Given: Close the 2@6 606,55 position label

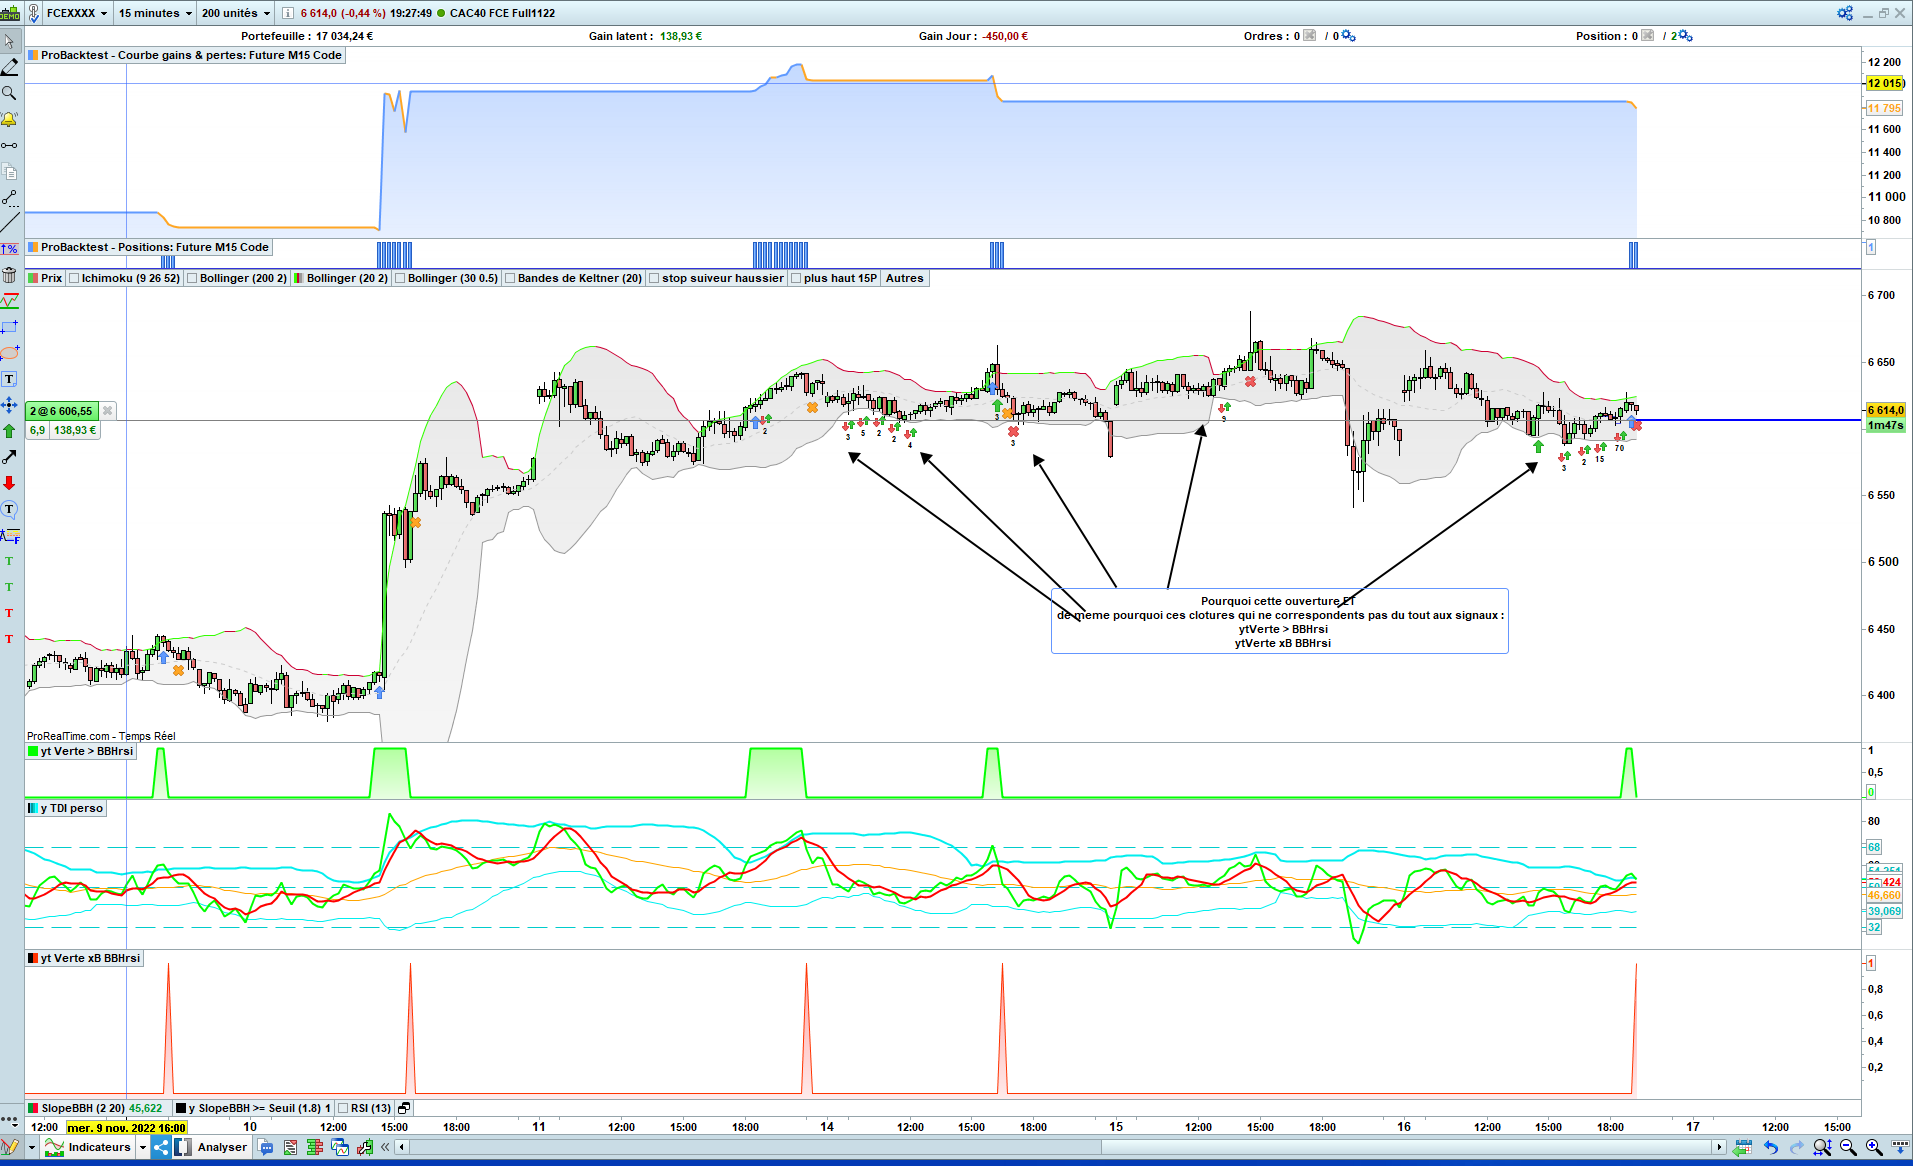Looking at the screenshot, I should click(x=108, y=411).
